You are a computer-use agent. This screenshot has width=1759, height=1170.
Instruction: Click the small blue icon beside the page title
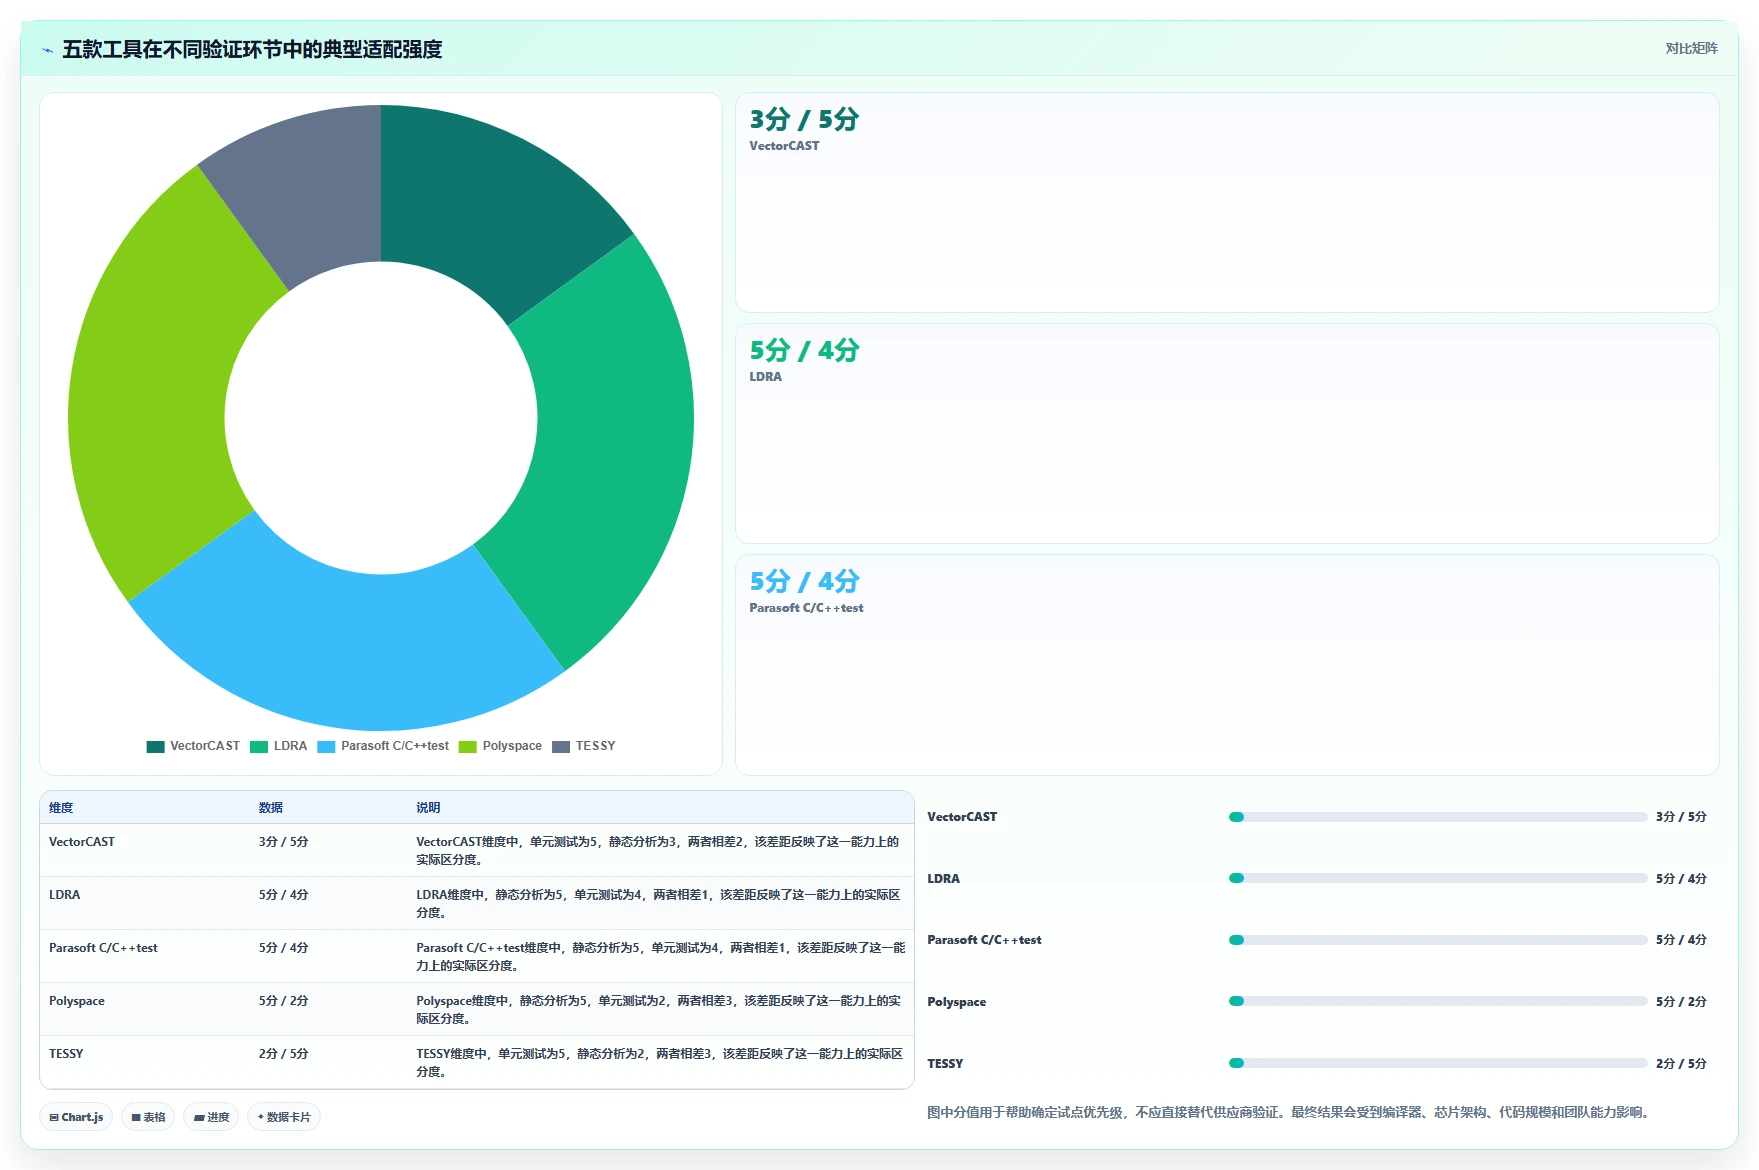point(47,50)
